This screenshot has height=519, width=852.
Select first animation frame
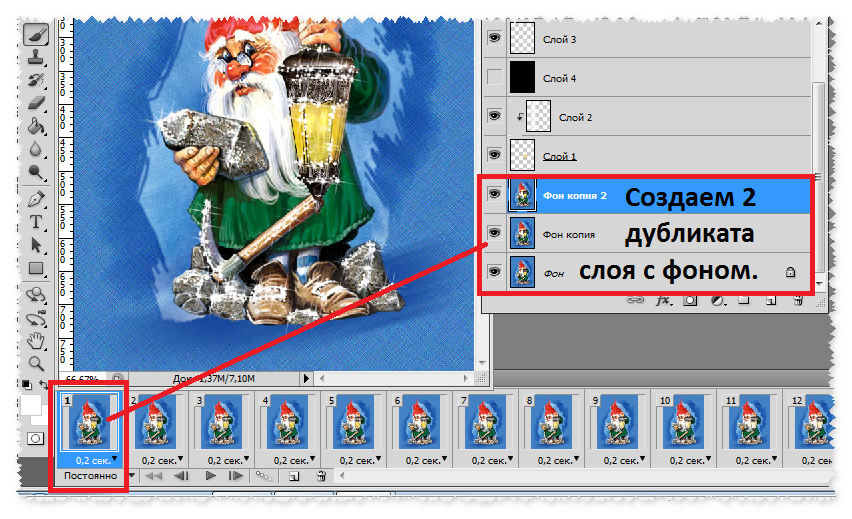(x=153, y=477)
